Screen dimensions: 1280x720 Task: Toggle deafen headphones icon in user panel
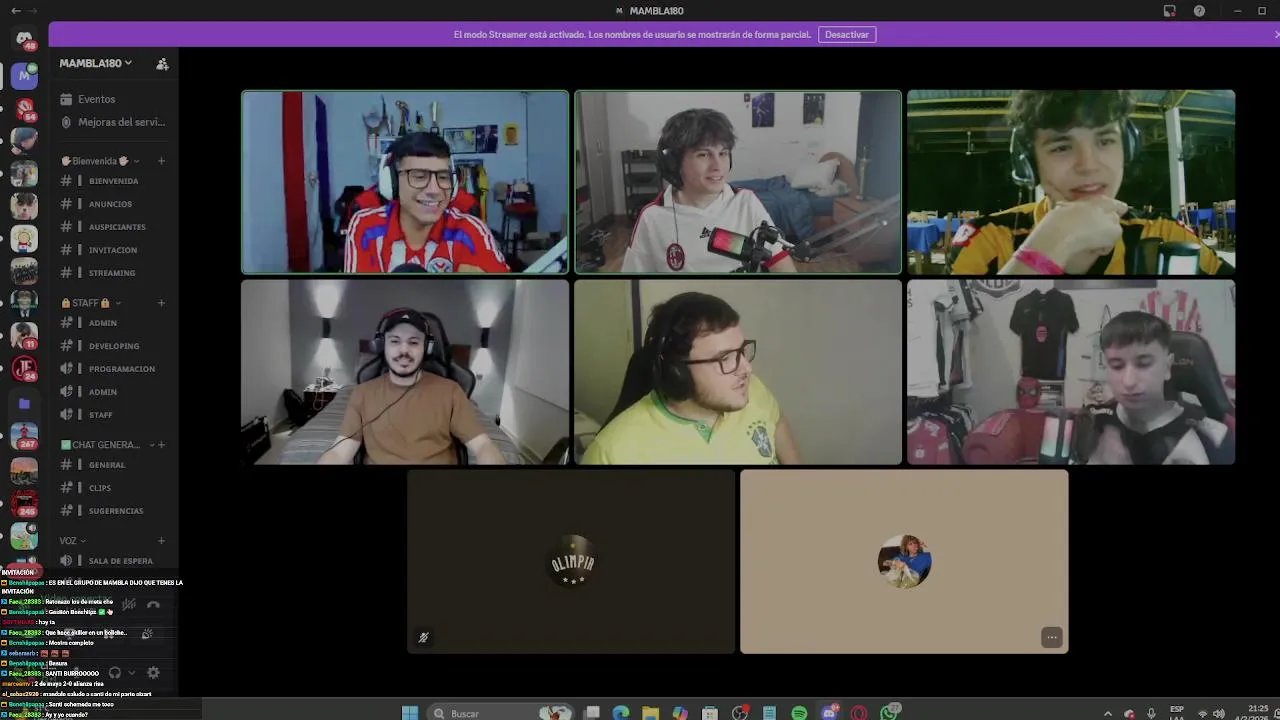click(x=115, y=673)
